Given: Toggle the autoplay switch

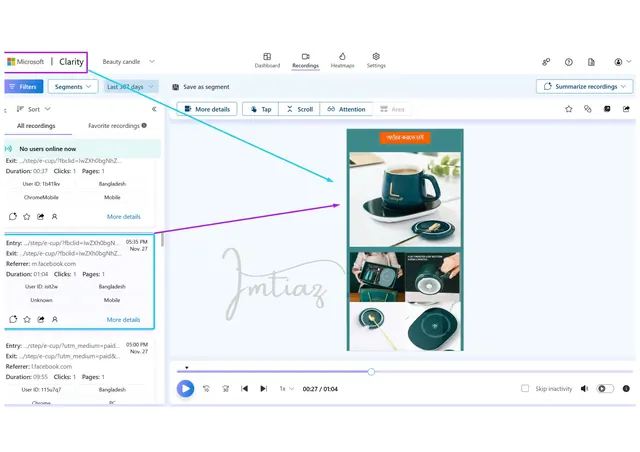Looking at the screenshot, I should [x=605, y=388].
